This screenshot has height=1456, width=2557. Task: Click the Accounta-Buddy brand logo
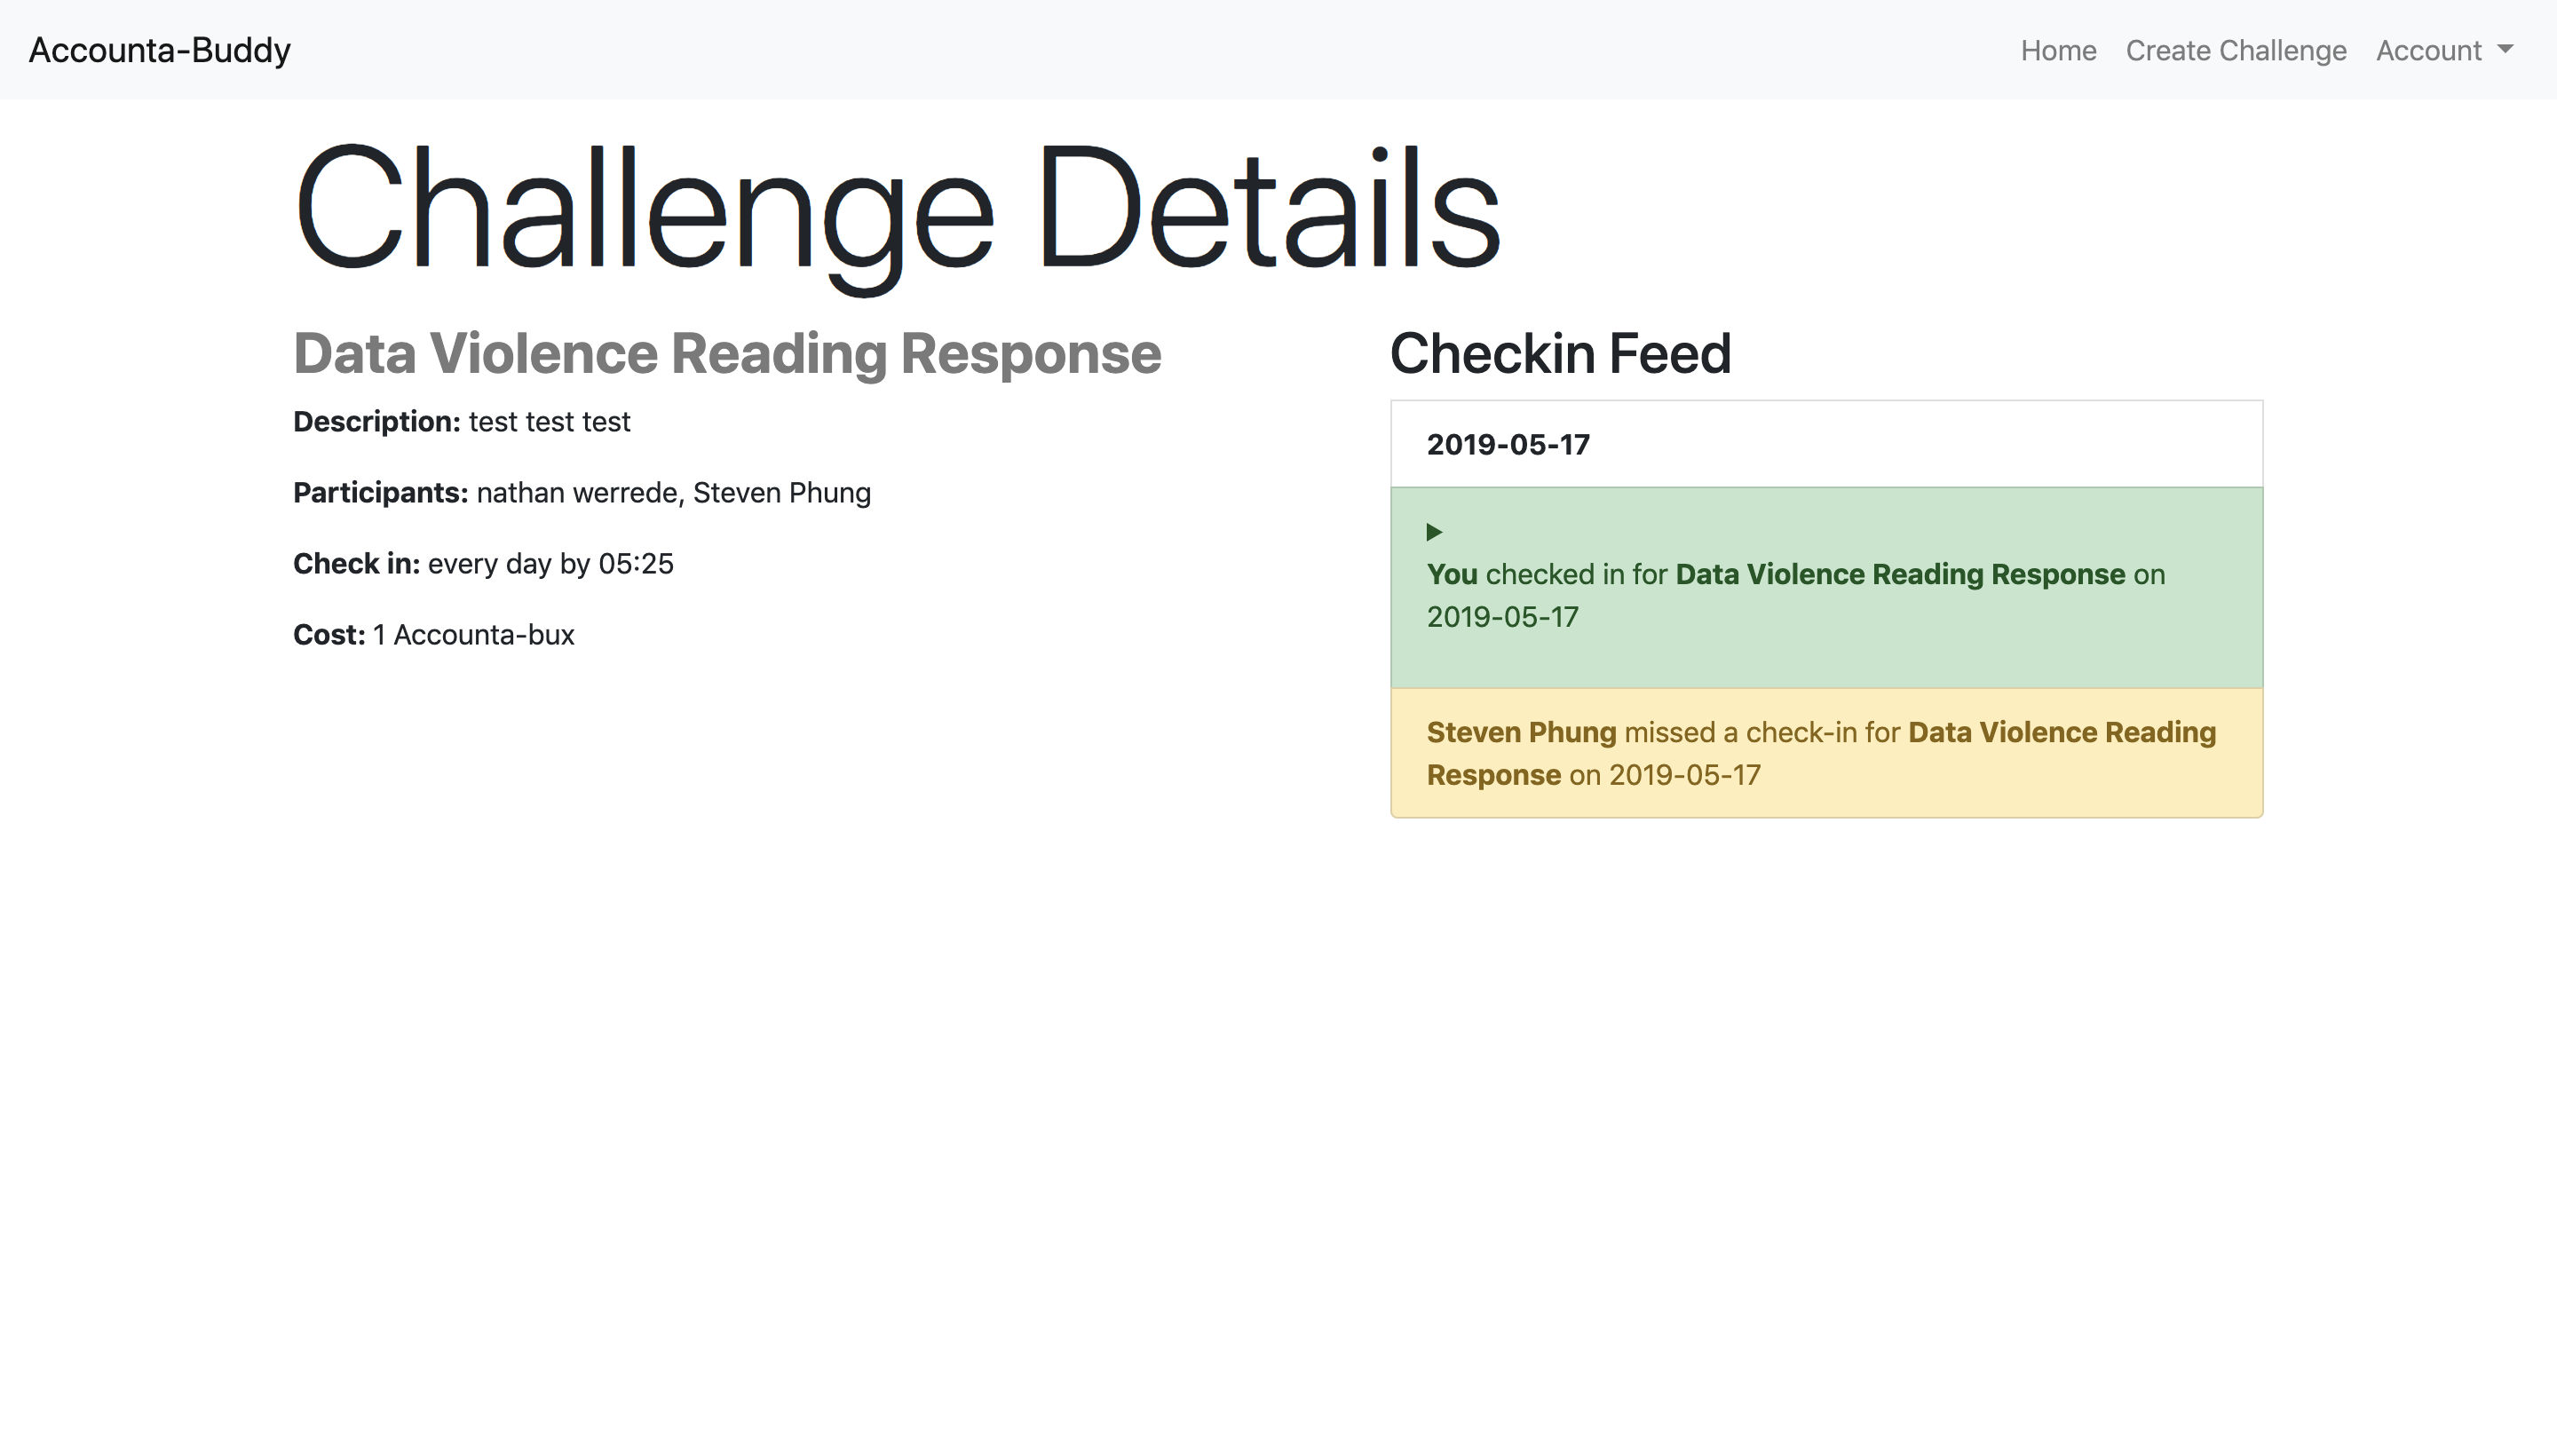[x=160, y=50]
